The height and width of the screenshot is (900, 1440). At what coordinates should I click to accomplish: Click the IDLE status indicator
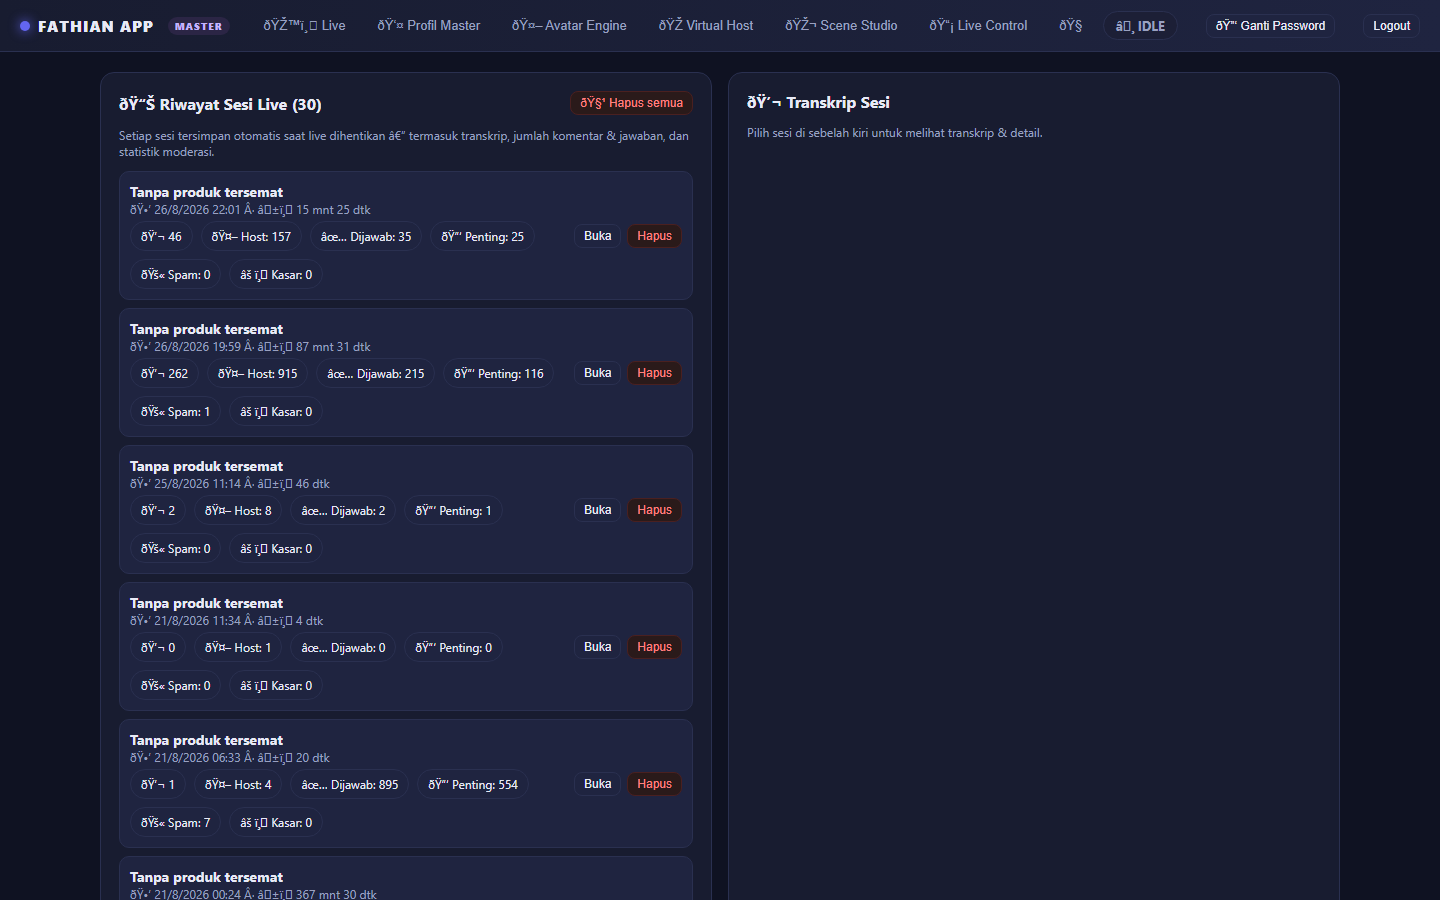click(x=1140, y=26)
